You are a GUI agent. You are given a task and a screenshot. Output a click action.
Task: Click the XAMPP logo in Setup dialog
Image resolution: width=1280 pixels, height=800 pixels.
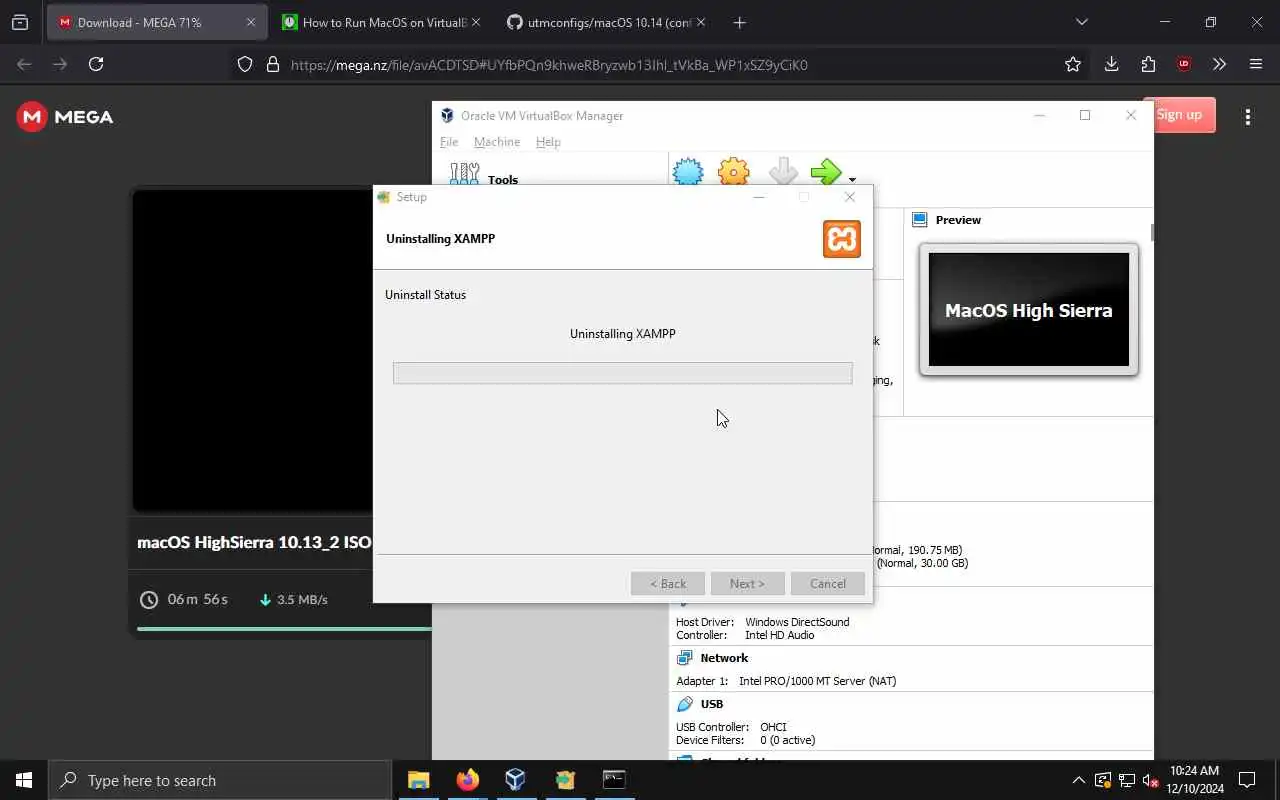point(842,239)
